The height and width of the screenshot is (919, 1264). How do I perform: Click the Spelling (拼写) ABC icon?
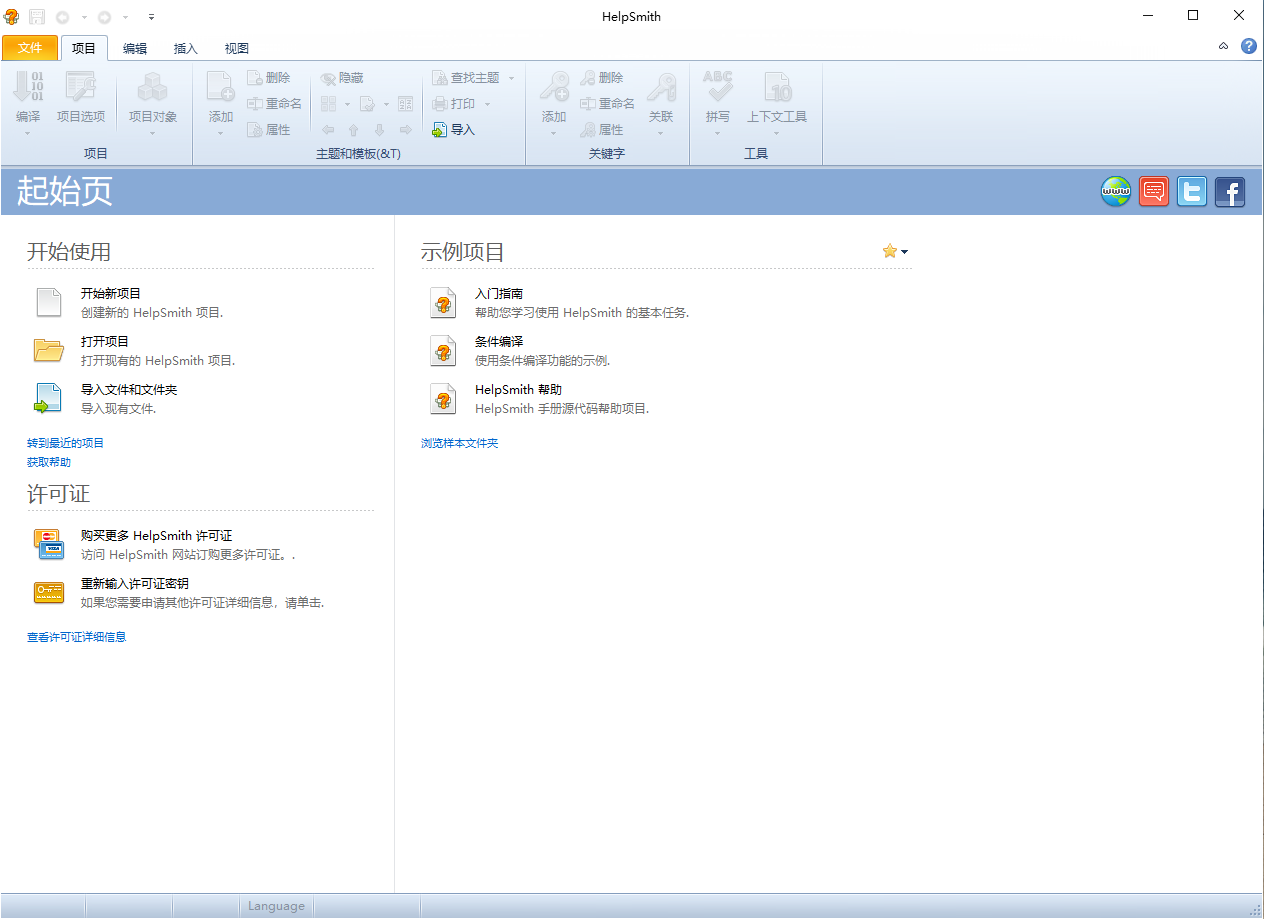coord(718,87)
